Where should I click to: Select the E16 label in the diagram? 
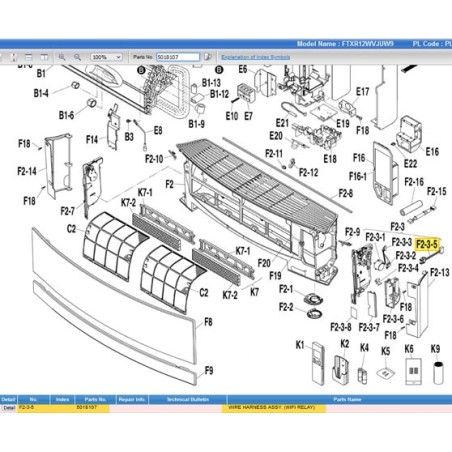click(432, 152)
